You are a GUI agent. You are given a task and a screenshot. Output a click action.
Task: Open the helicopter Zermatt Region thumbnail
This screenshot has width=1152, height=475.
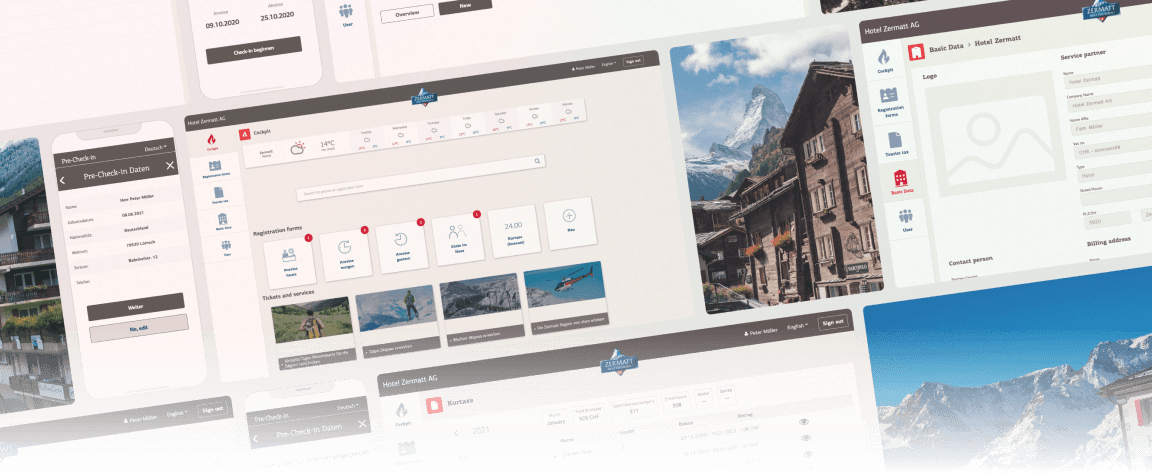click(564, 285)
